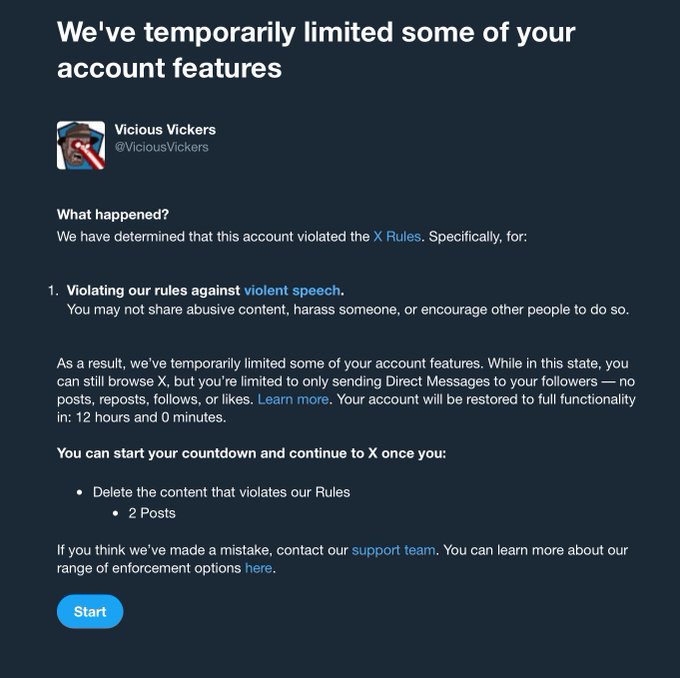Screen dimensions: 680x678
Task: Click the 'start your countdown' bold heading
Action: [x=252, y=453]
